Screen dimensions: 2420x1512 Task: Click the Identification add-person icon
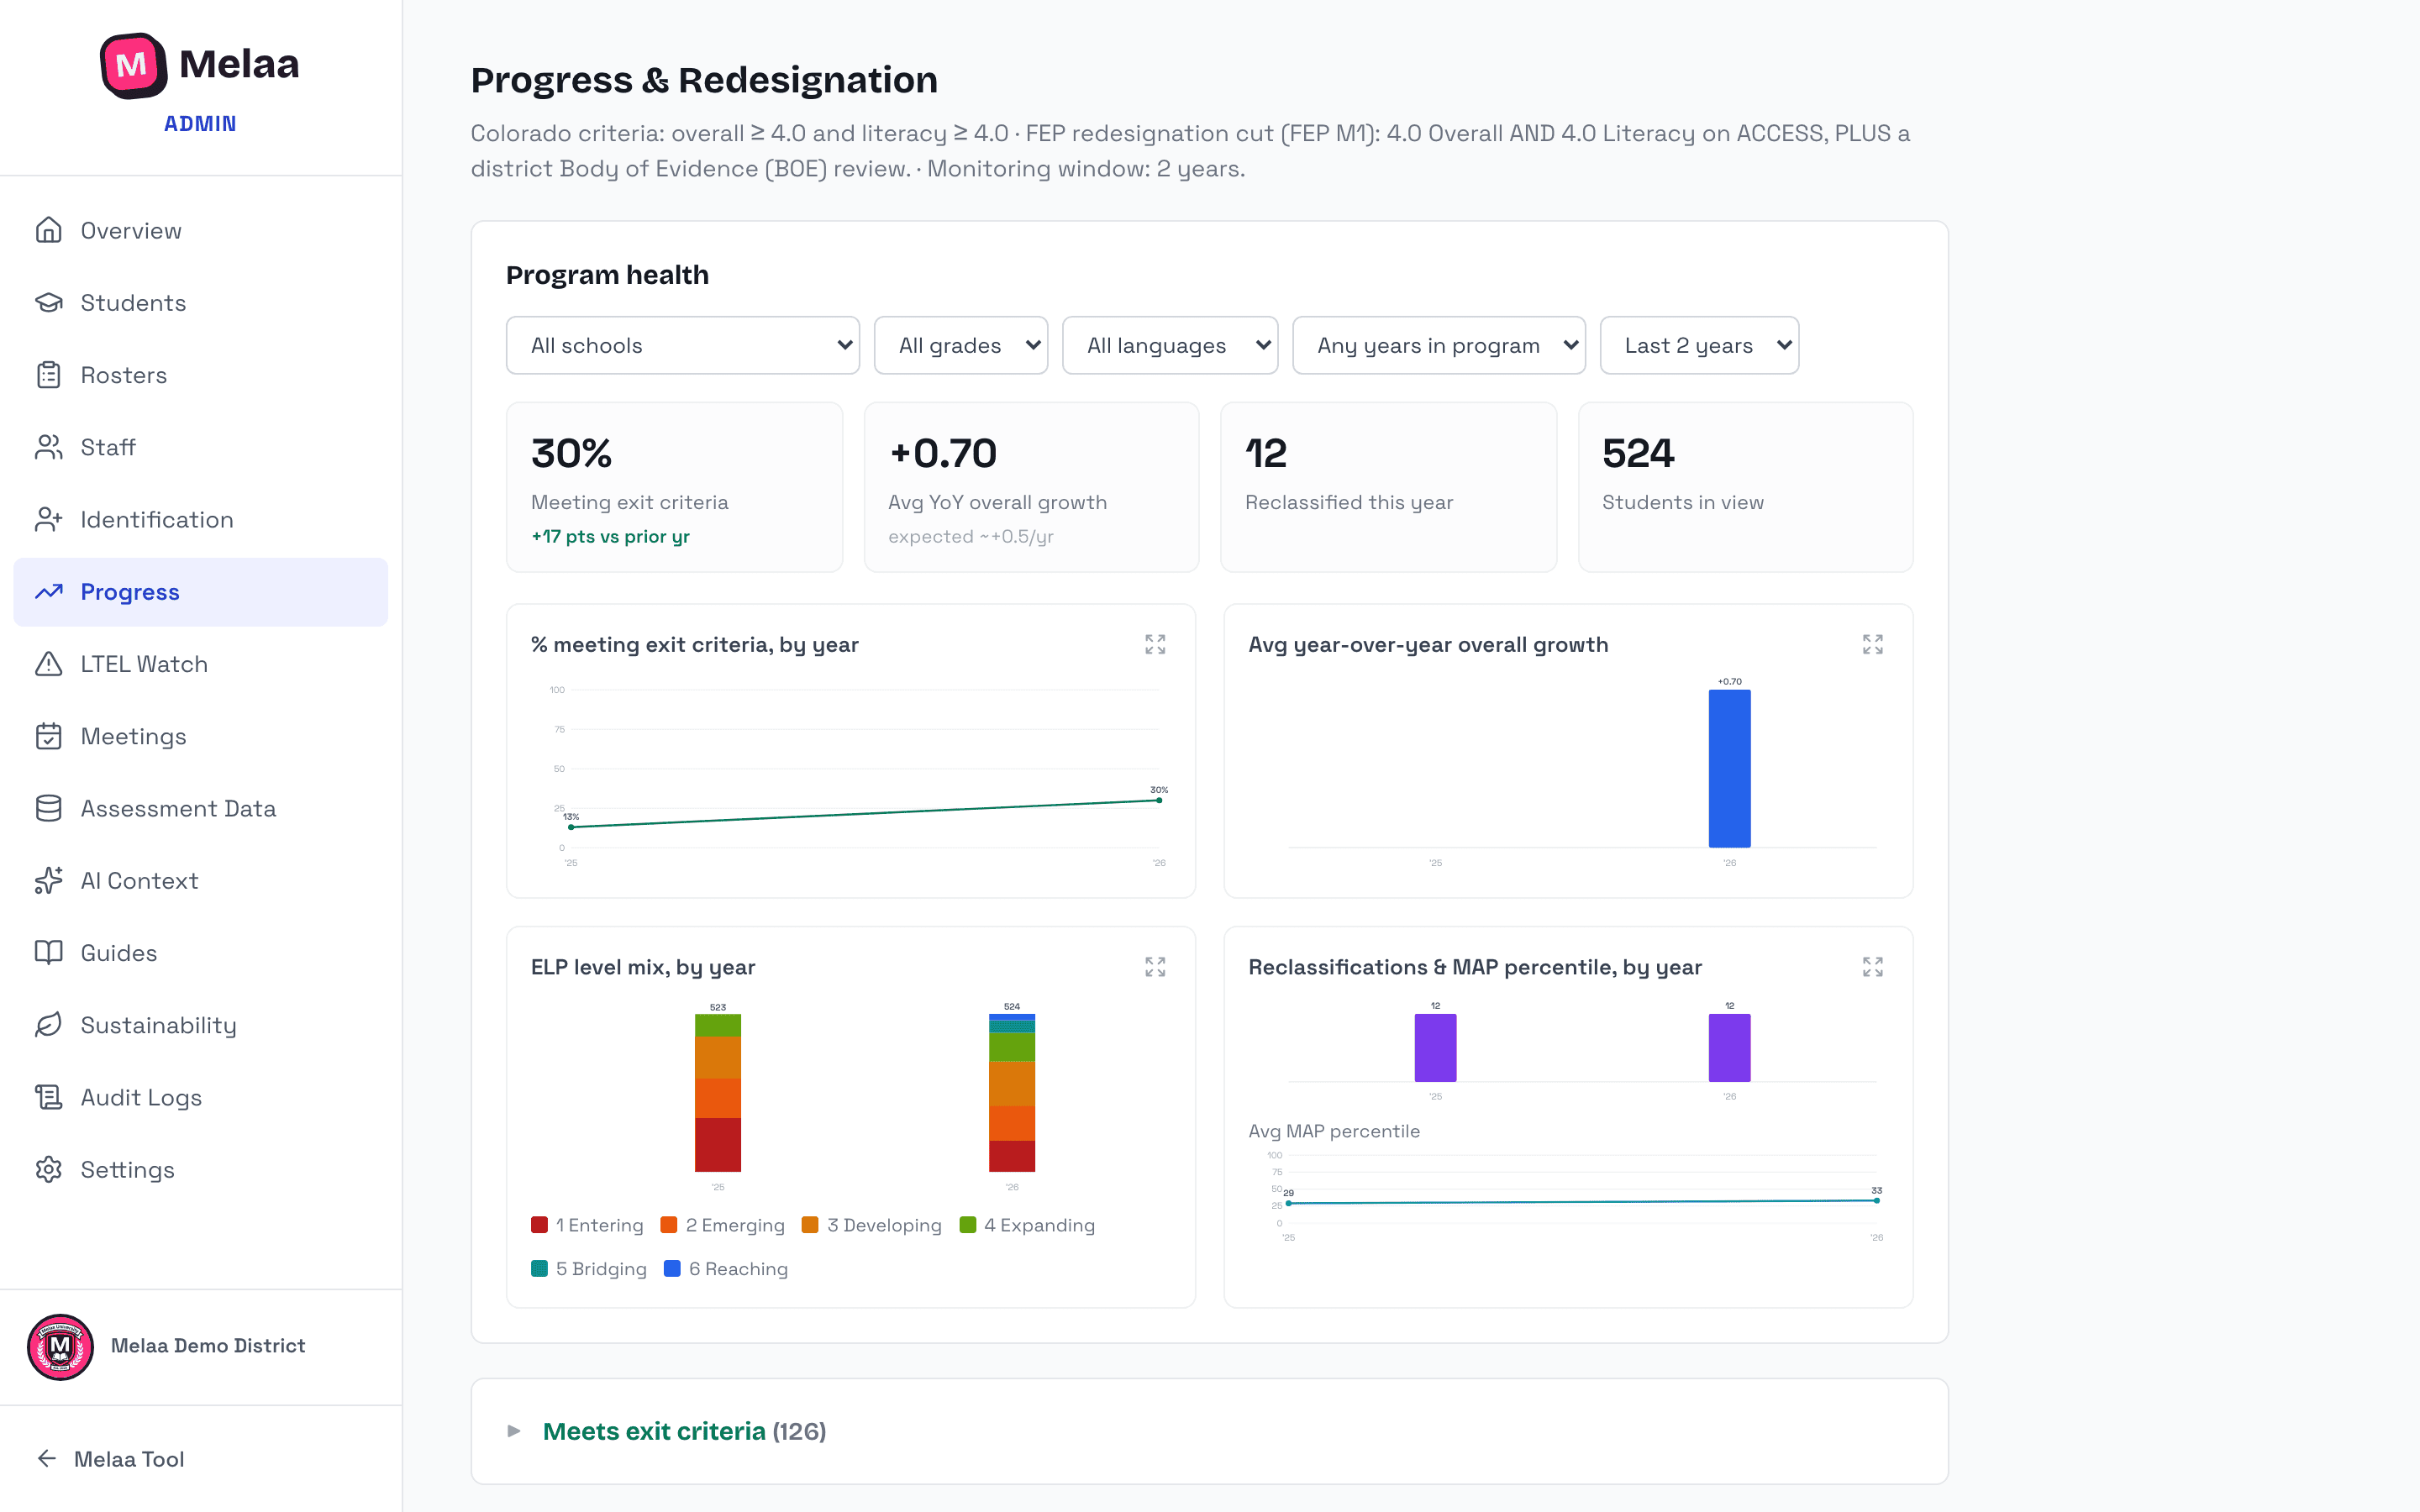(48, 519)
